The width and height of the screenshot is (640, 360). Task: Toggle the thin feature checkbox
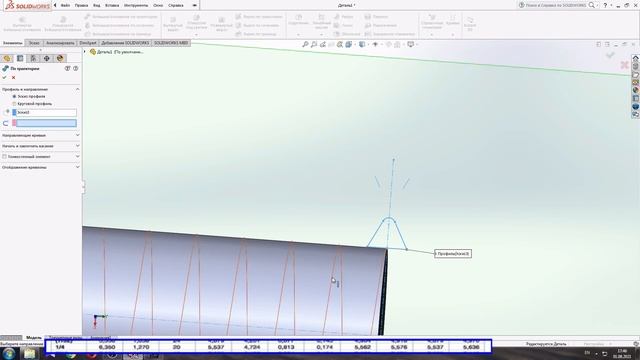pos(4,156)
